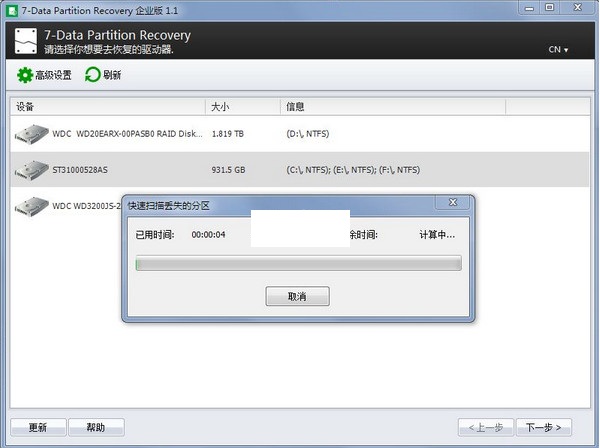Click the 刷新 refresh arrow icon
Viewport: 600px width, 448px height.
(92, 75)
